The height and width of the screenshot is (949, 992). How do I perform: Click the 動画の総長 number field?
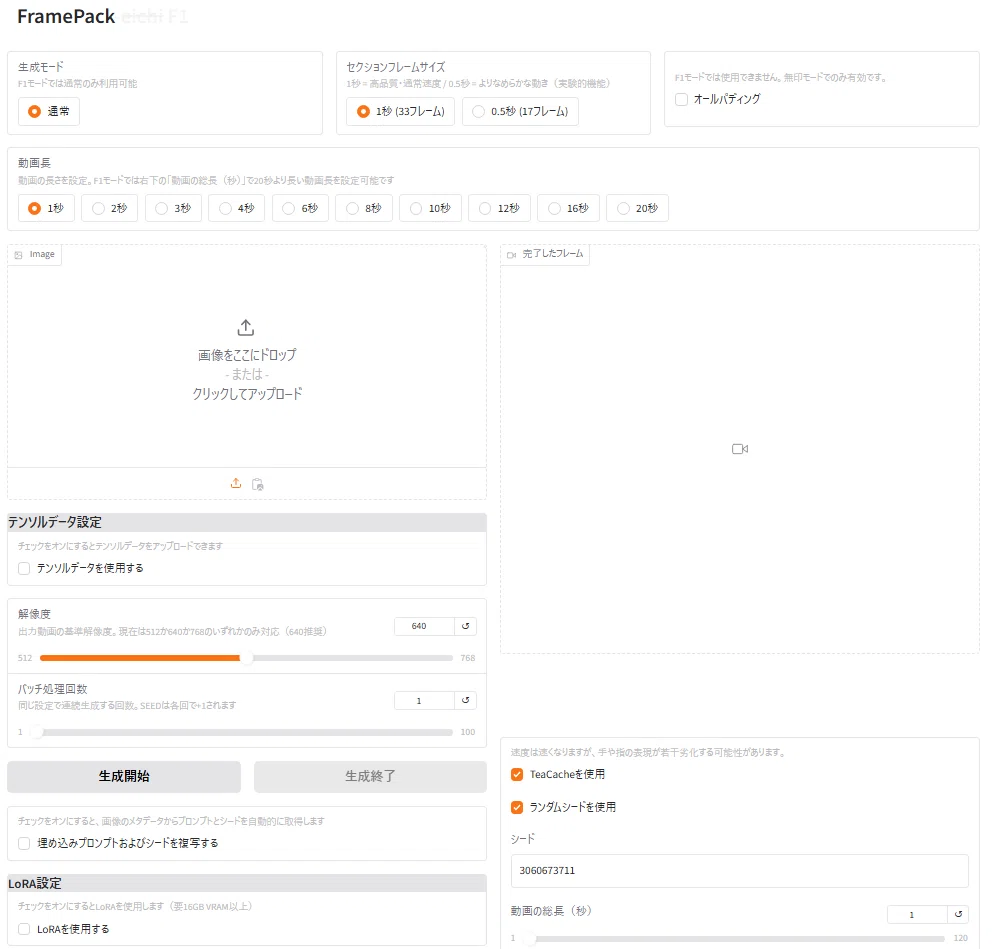(917, 914)
